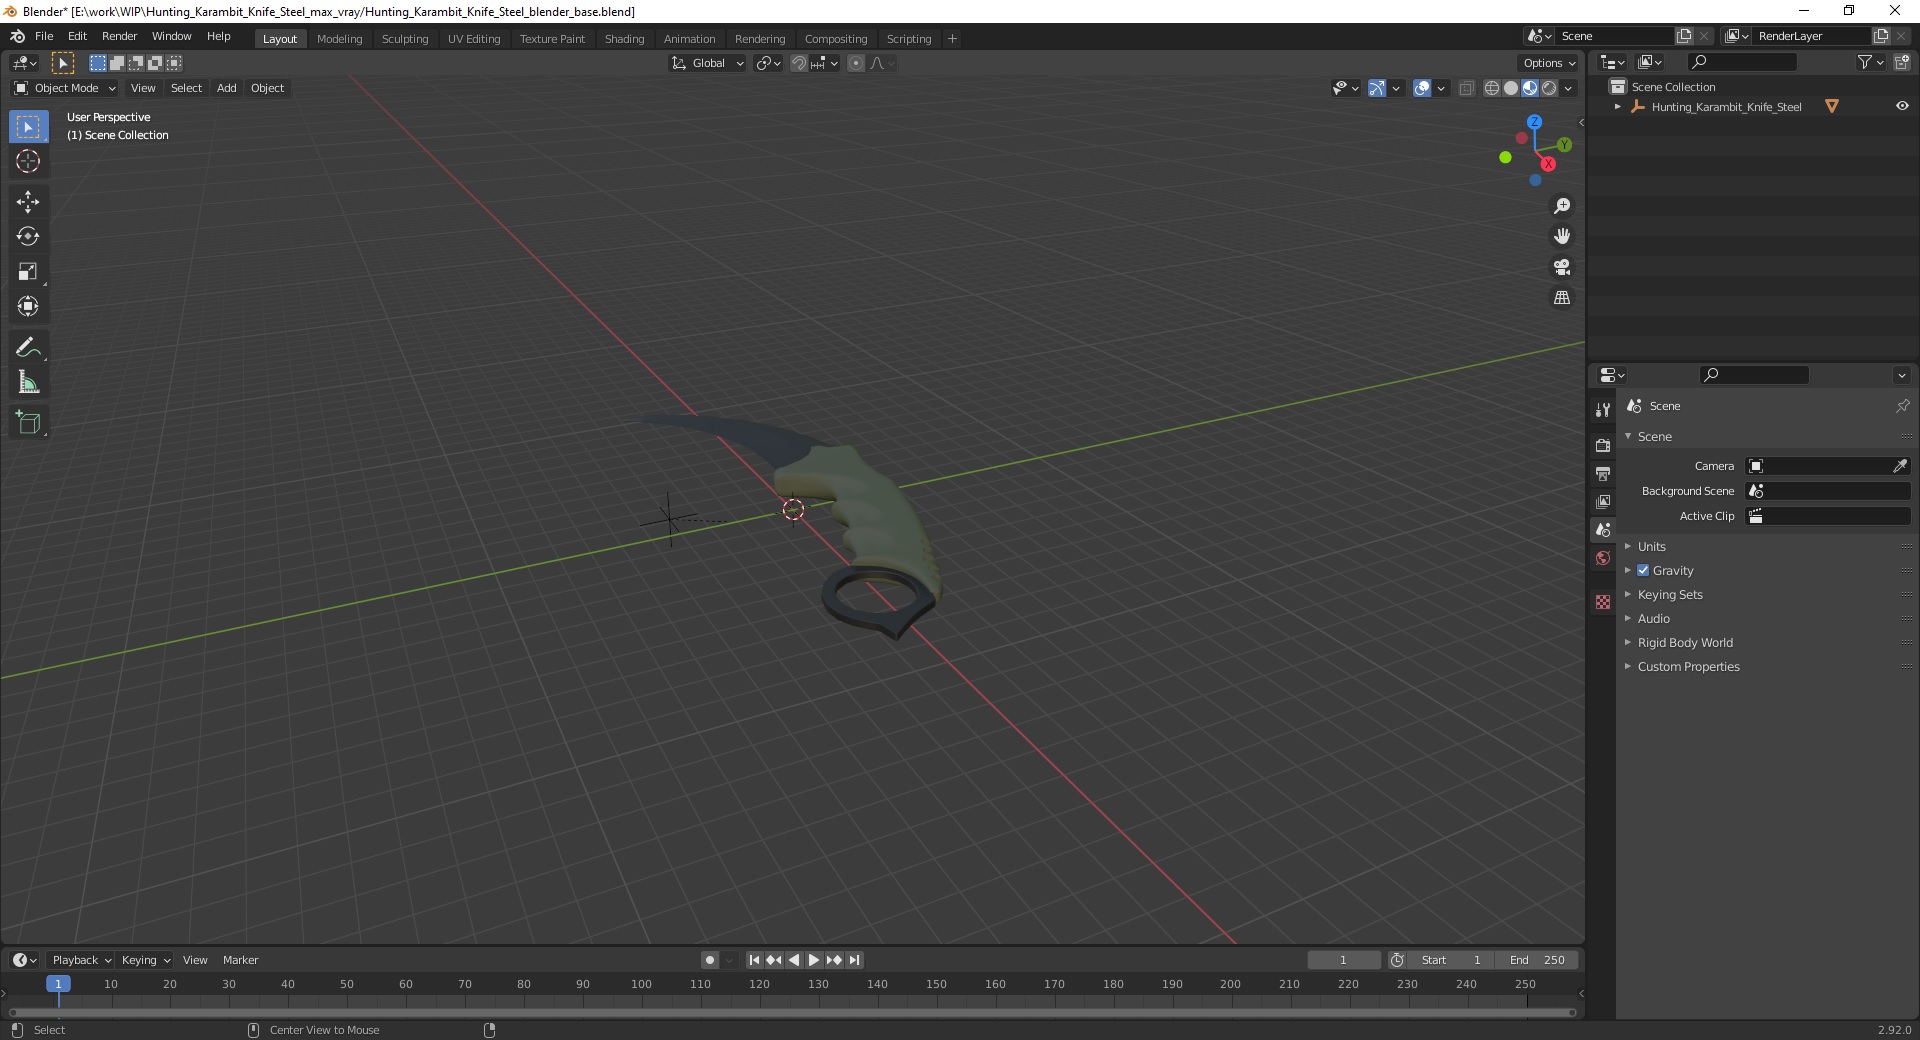Open the Playback dropdown
The image size is (1920, 1040).
pos(80,960)
